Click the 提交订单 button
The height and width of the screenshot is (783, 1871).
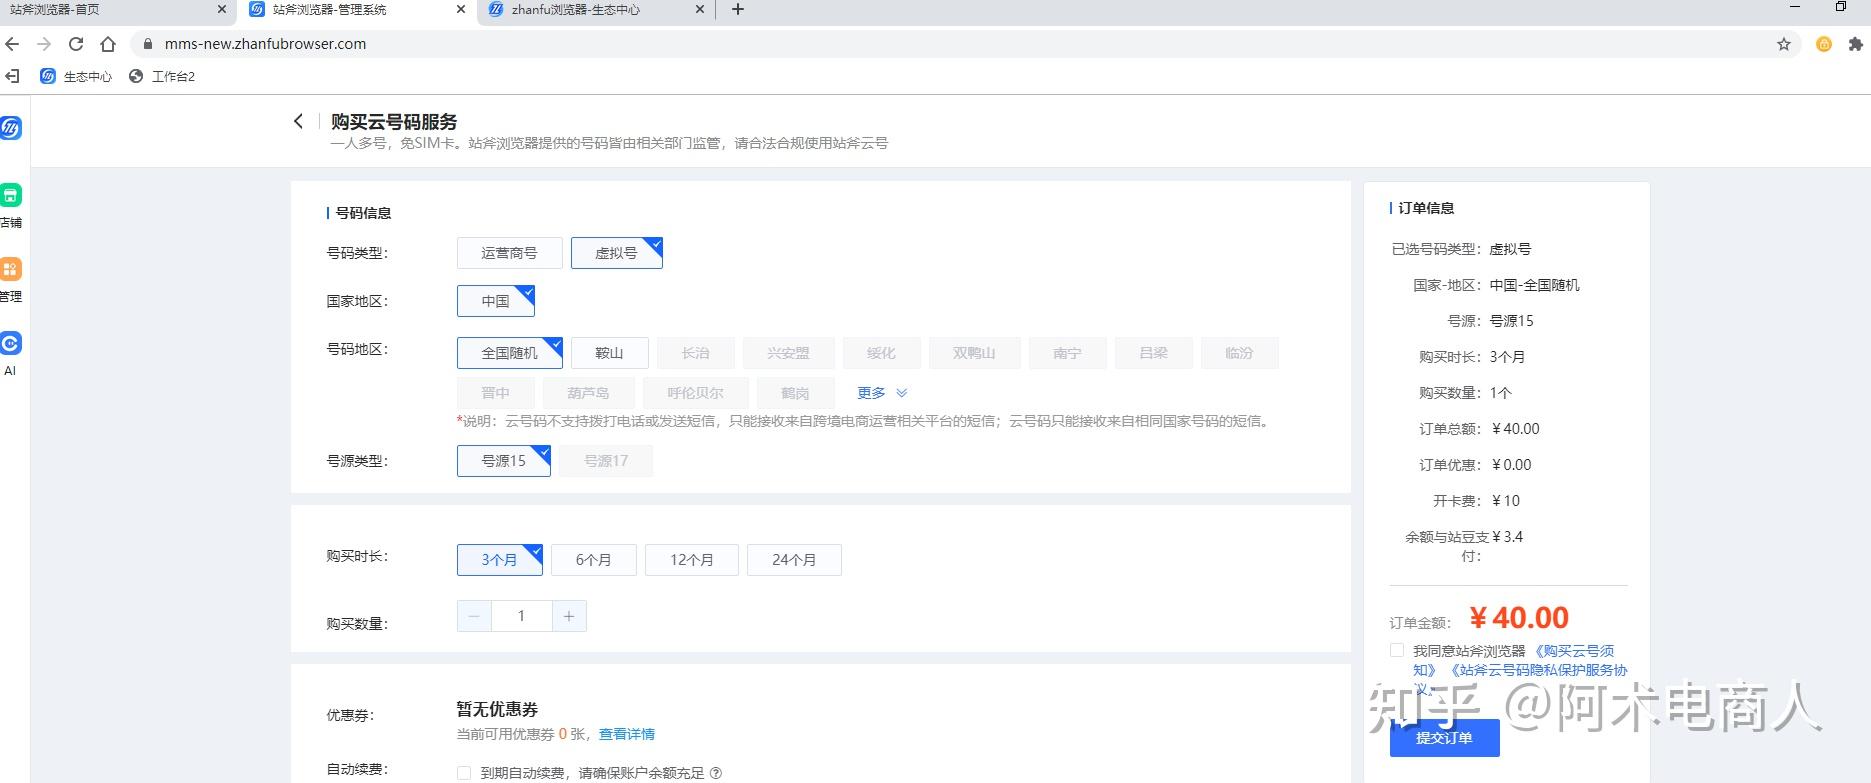(x=1444, y=738)
